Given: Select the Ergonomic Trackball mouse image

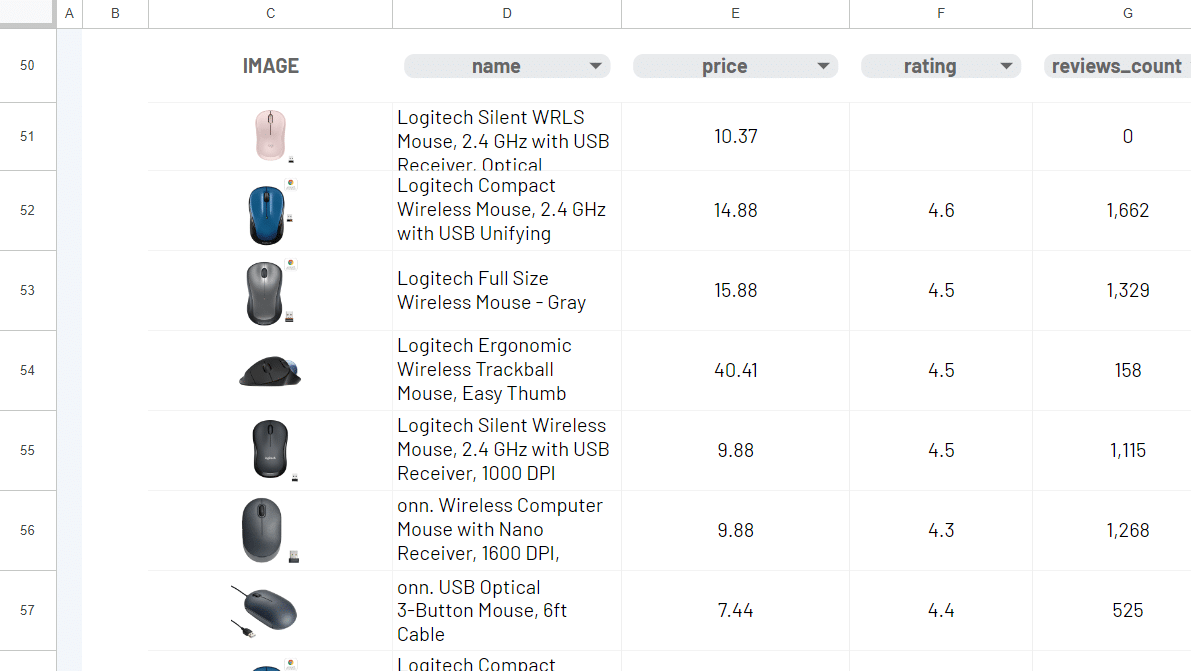Looking at the screenshot, I should pyautogui.click(x=270, y=370).
